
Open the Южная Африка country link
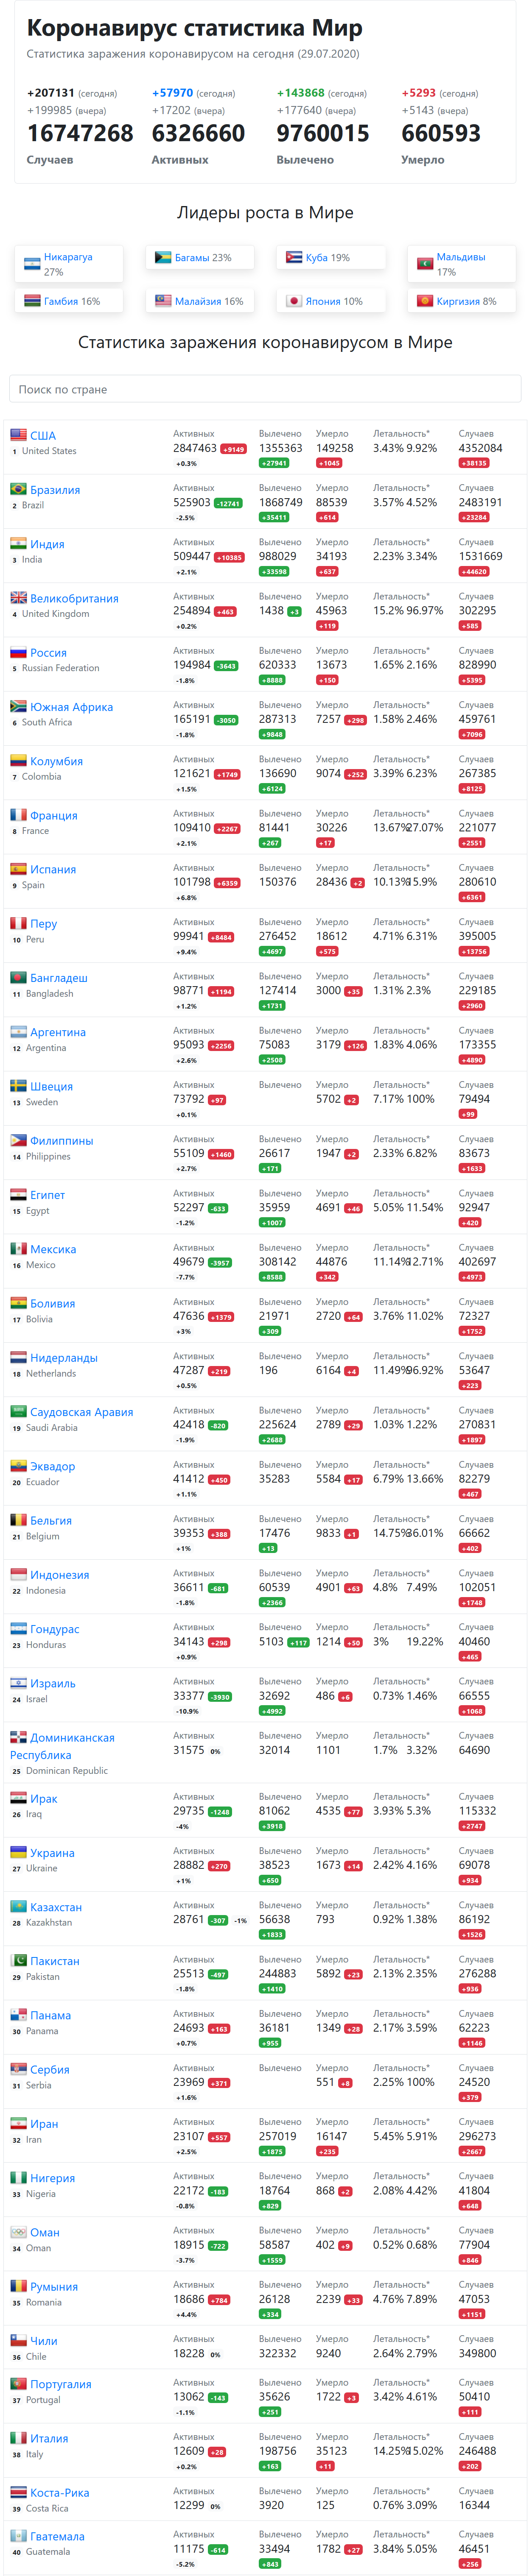(71, 707)
